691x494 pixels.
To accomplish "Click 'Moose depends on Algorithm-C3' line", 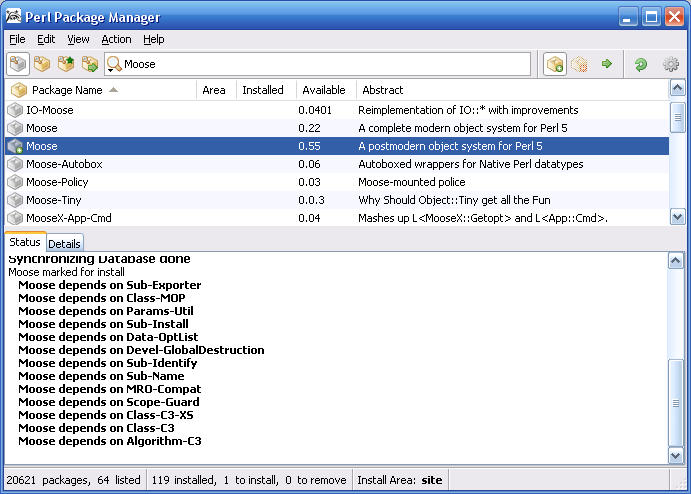I will point(110,441).
